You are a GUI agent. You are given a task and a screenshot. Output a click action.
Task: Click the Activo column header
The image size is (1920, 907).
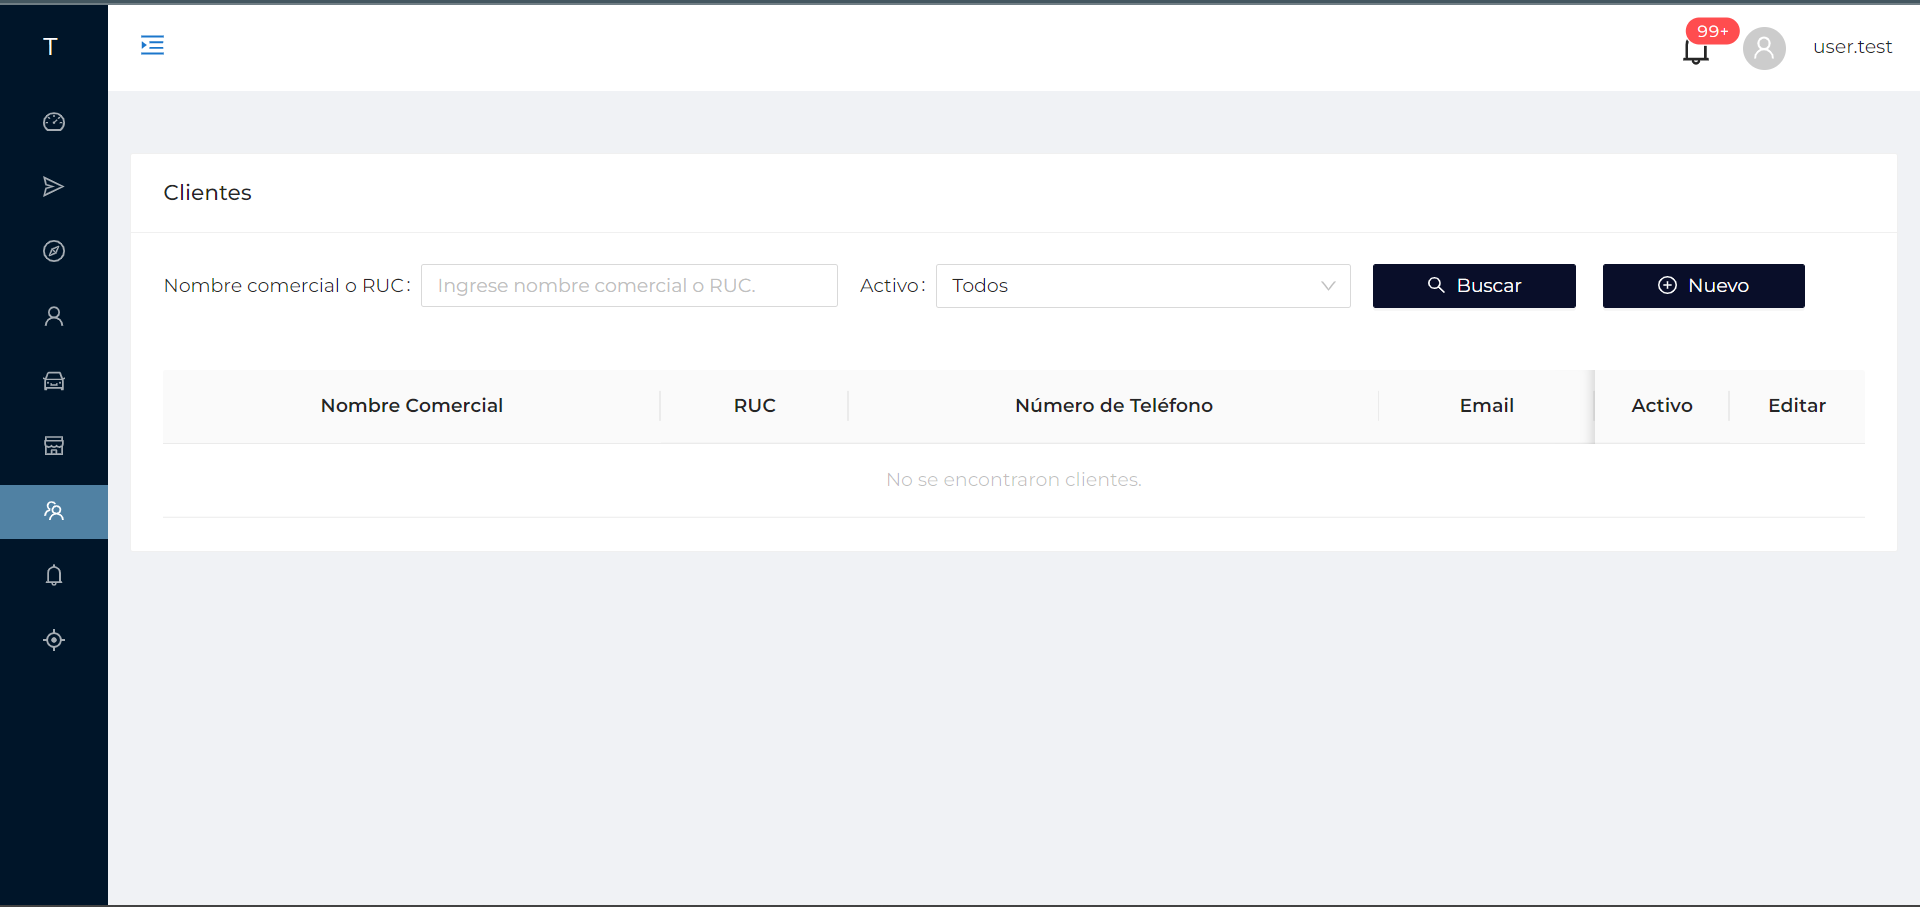click(x=1662, y=406)
